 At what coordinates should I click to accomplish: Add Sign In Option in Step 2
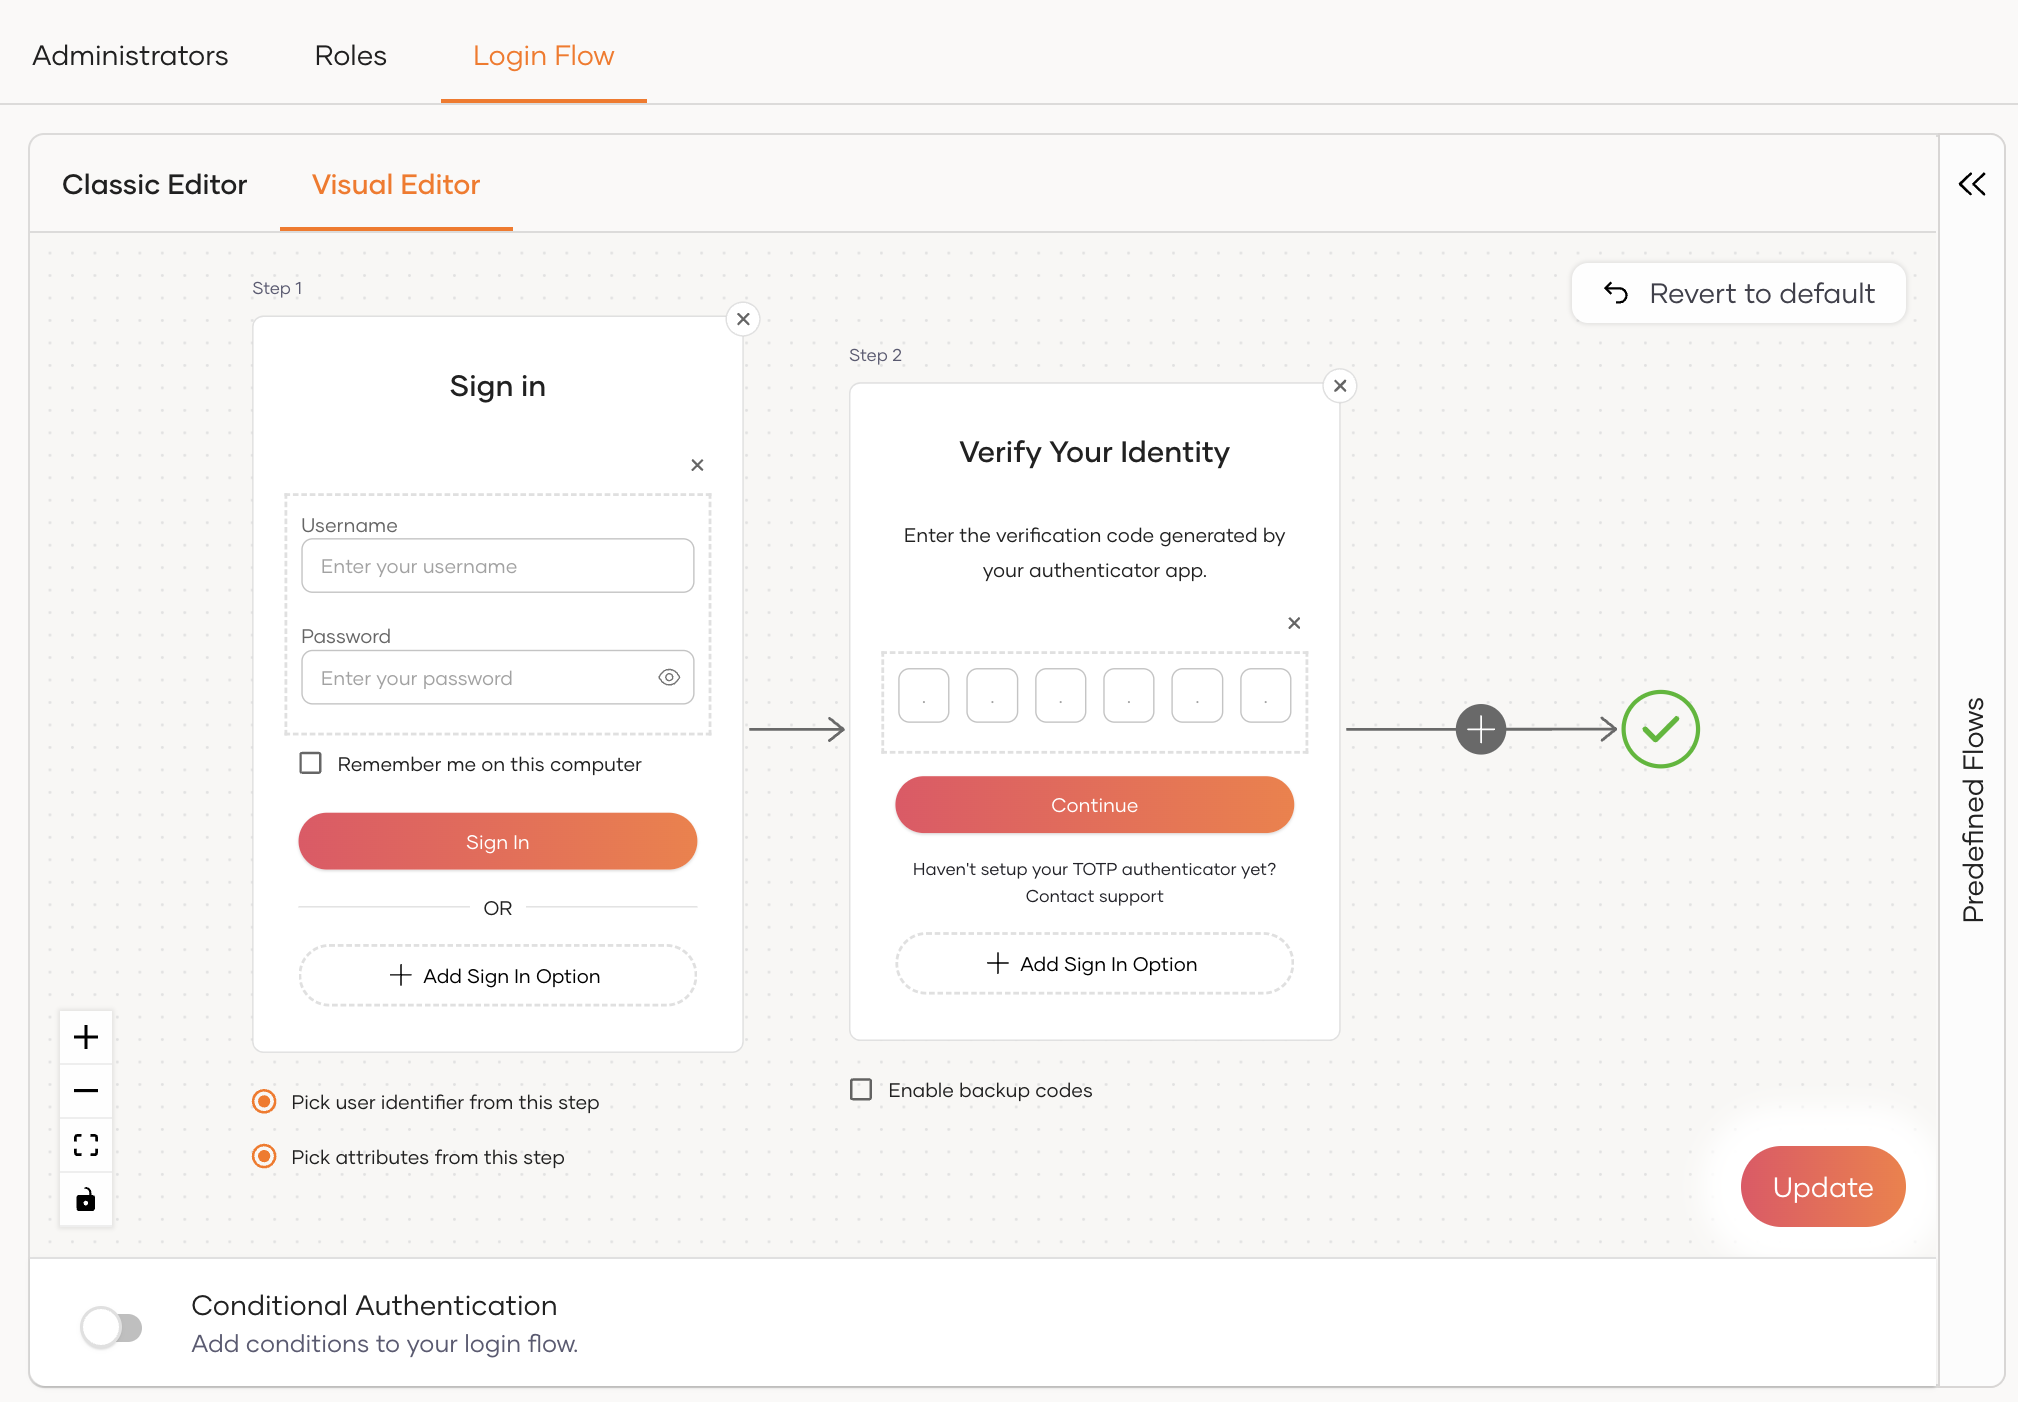pyautogui.click(x=1094, y=964)
